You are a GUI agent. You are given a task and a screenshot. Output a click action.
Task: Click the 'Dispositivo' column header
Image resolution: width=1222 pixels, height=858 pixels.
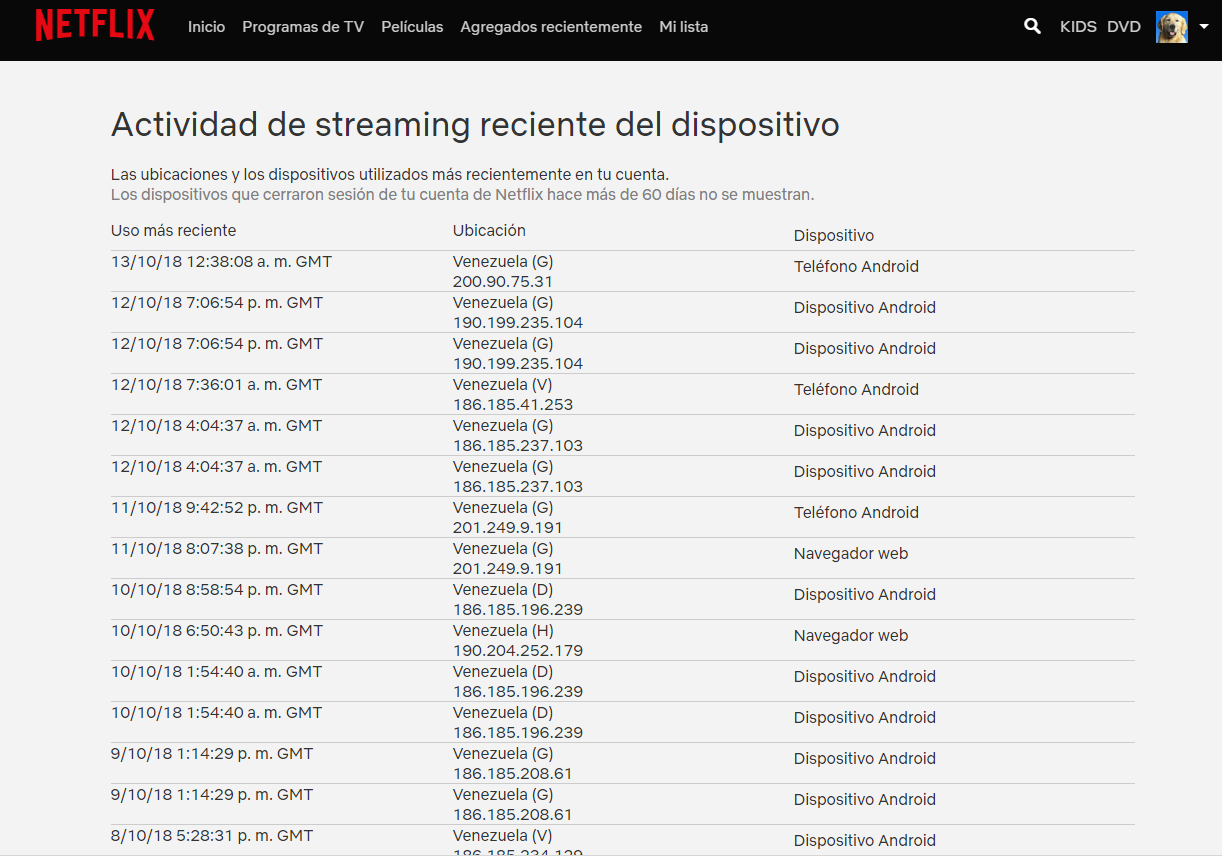tap(834, 236)
